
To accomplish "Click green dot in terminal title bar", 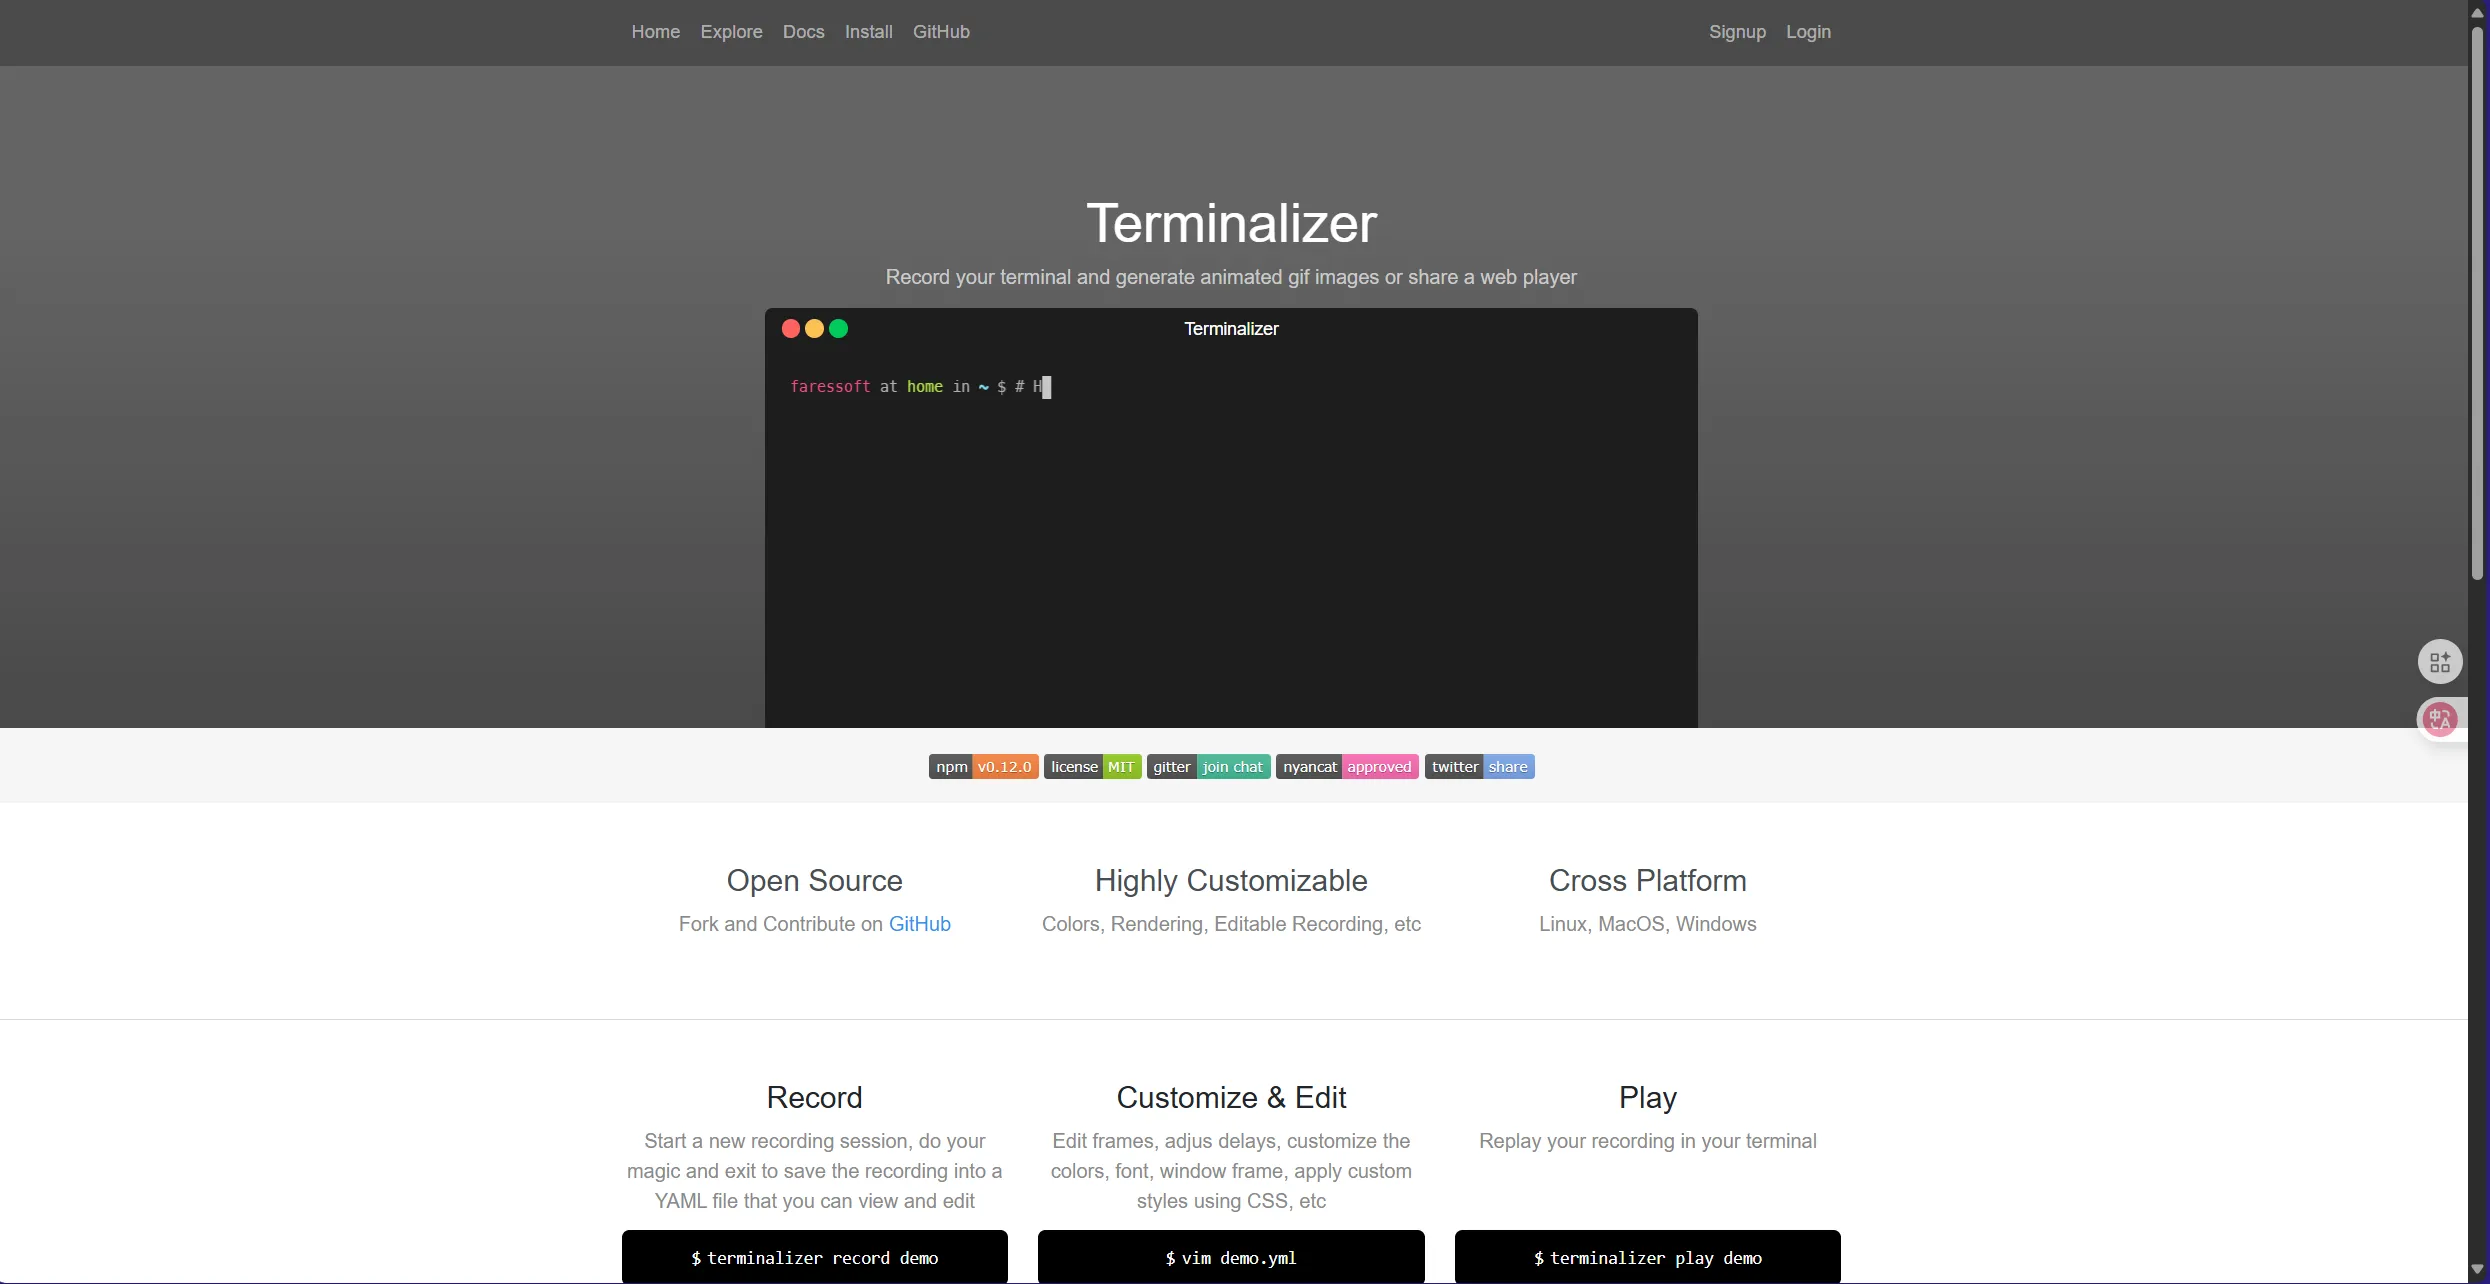I will [x=839, y=329].
